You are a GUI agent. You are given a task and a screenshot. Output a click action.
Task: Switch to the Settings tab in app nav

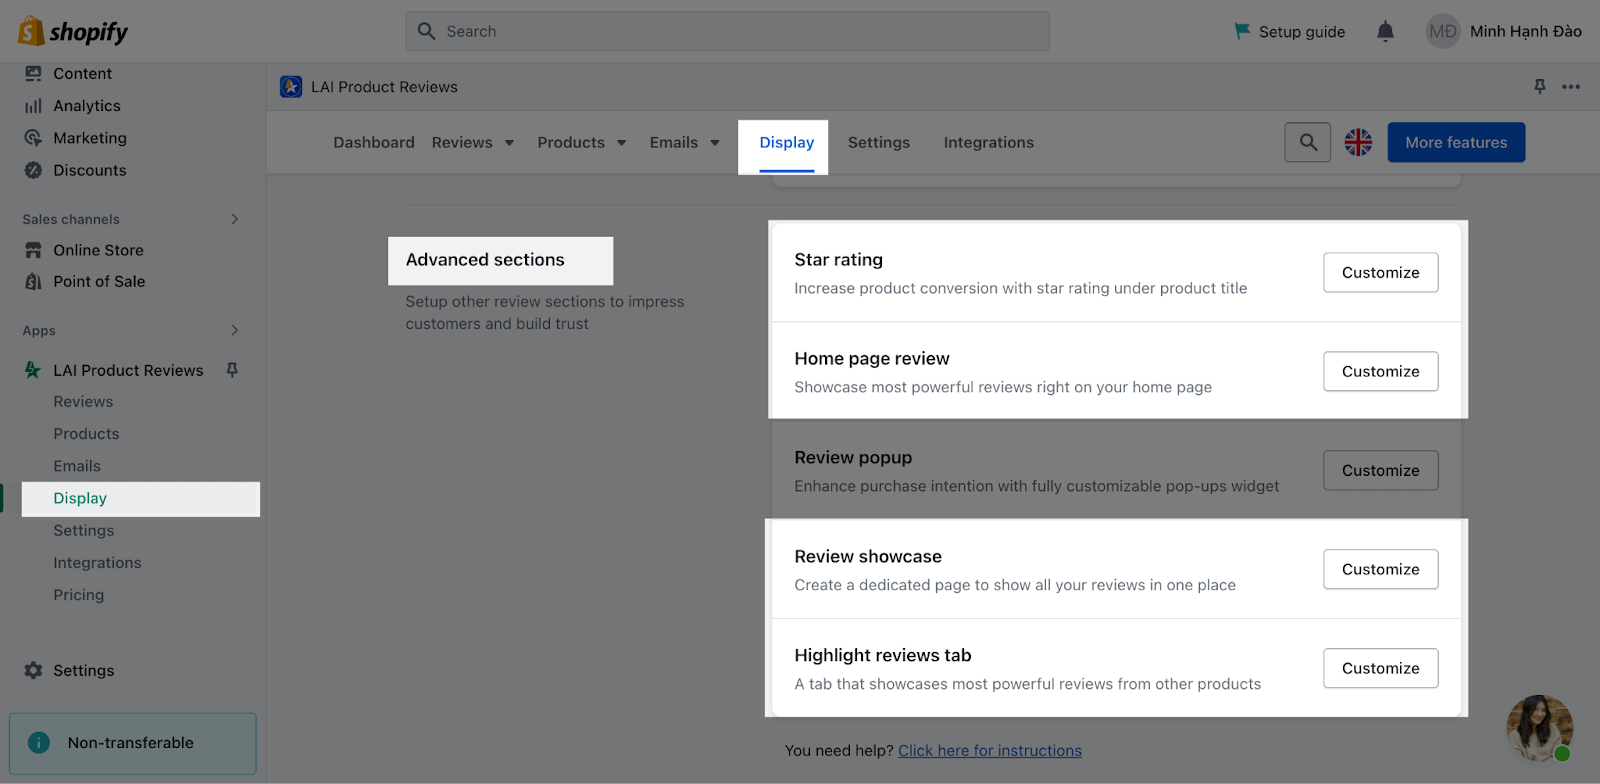coord(879,142)
